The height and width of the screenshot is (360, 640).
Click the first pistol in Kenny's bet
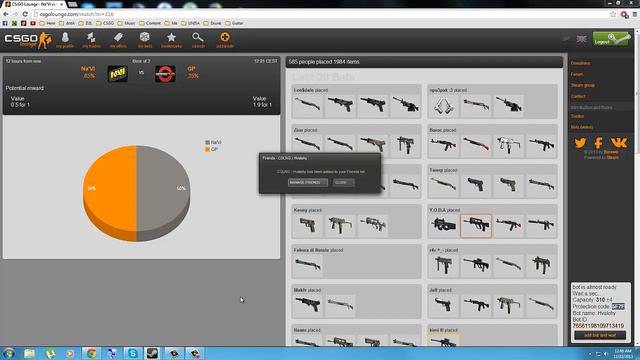pos(307,225)
